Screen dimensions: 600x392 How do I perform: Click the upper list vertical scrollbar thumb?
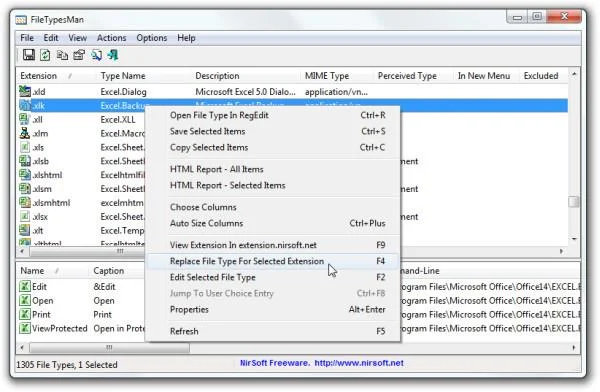[x=574, y=202]
